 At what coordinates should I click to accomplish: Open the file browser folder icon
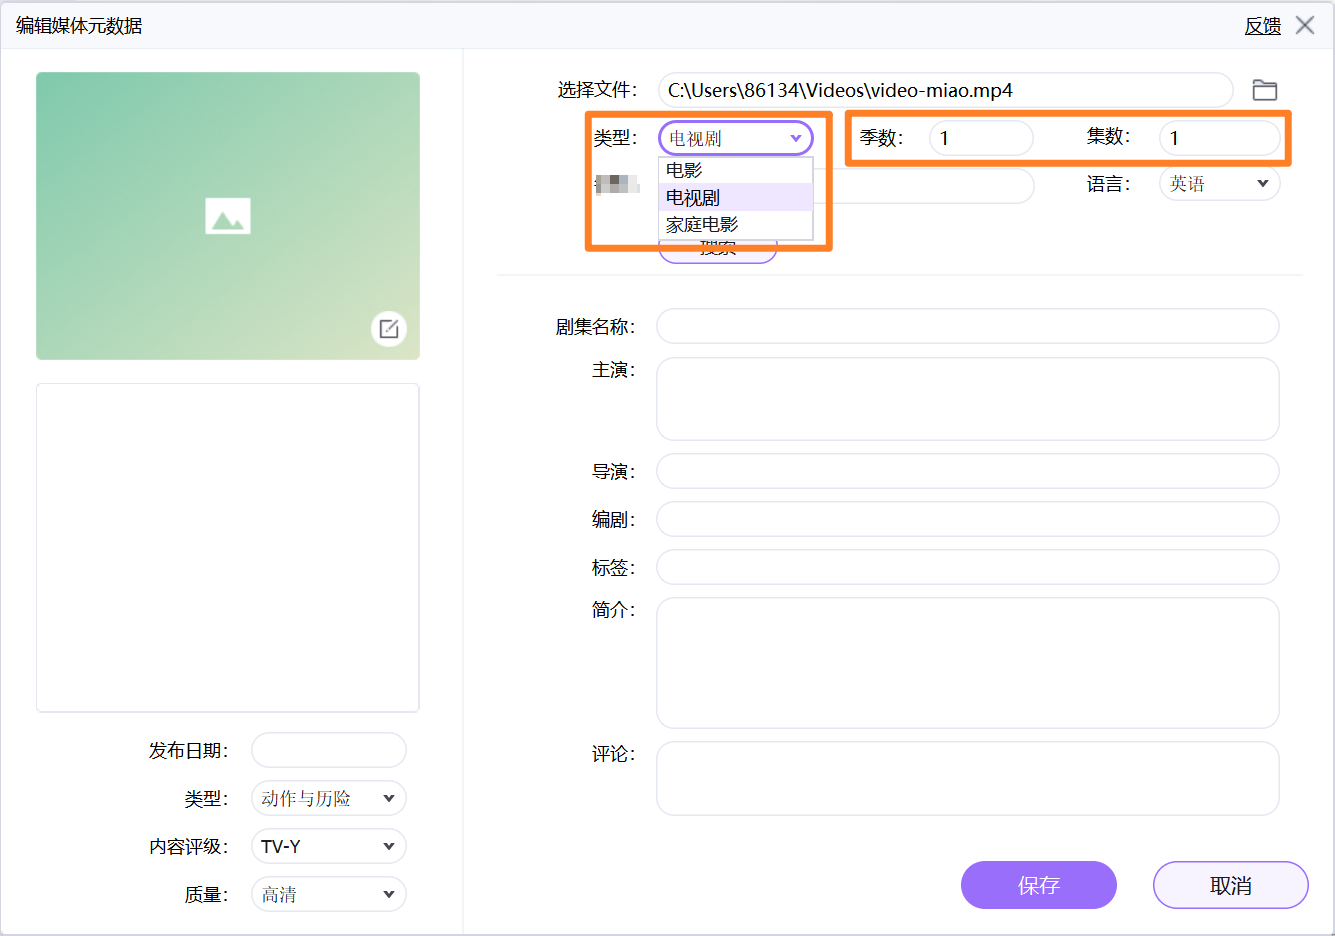pyautogui.click(x=1264, y=89)
